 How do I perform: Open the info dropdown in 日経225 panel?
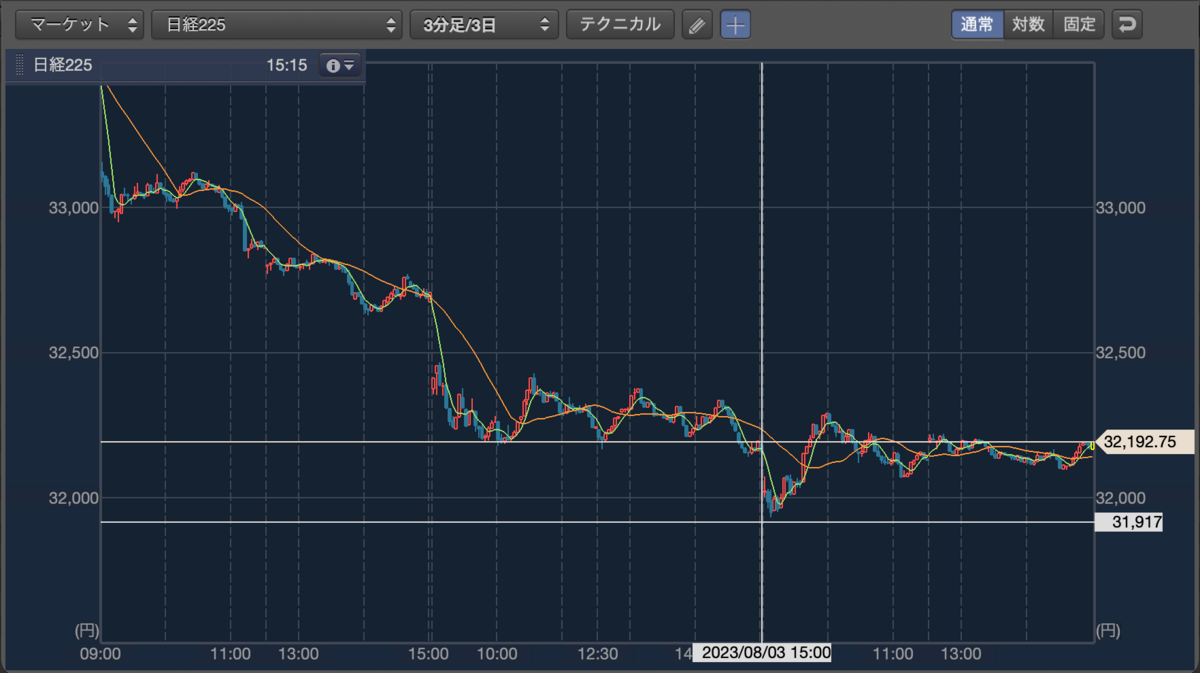(340, 66)
